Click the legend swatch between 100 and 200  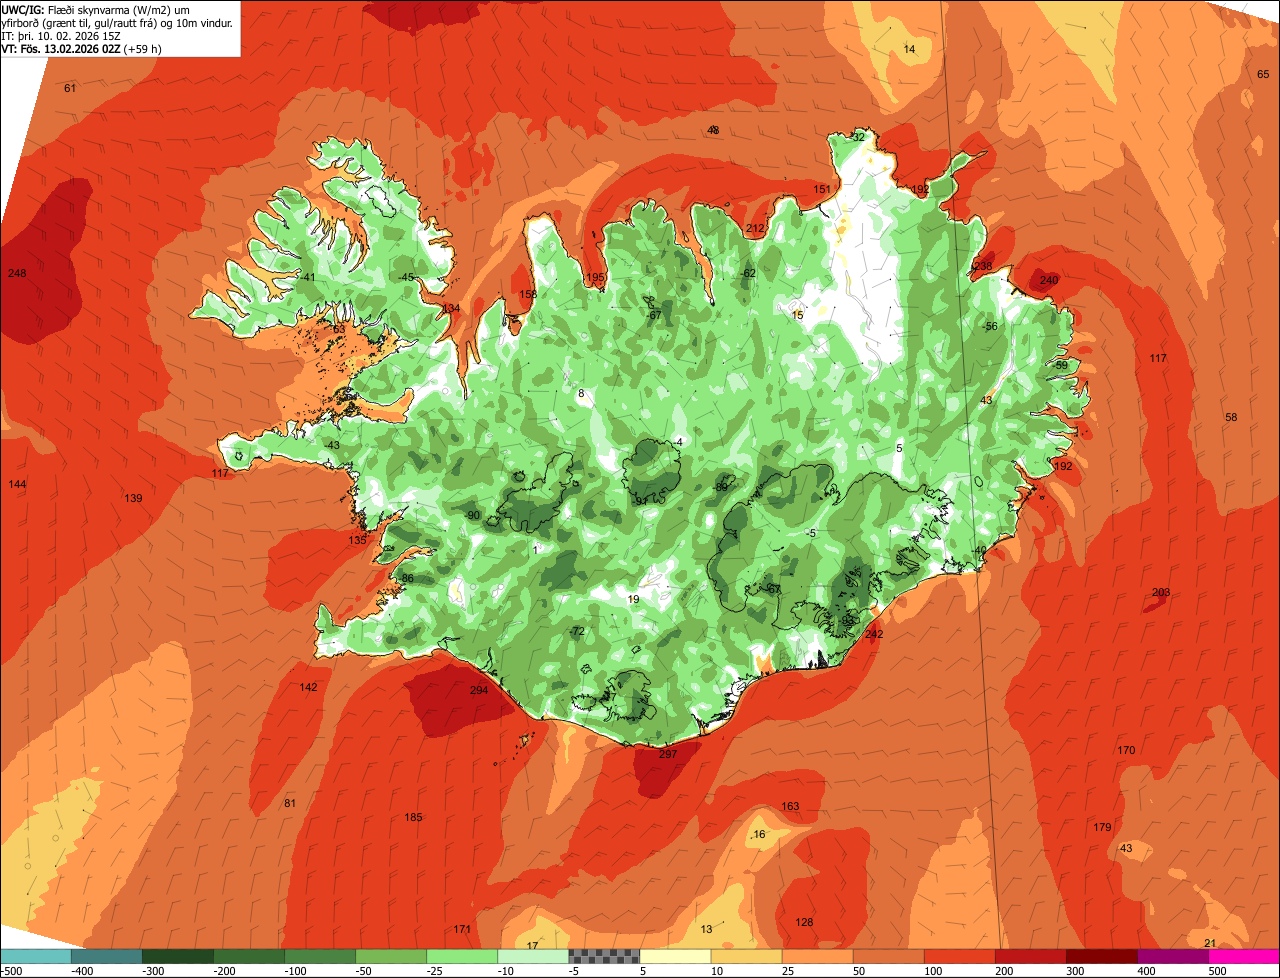[x=960, y=956]
